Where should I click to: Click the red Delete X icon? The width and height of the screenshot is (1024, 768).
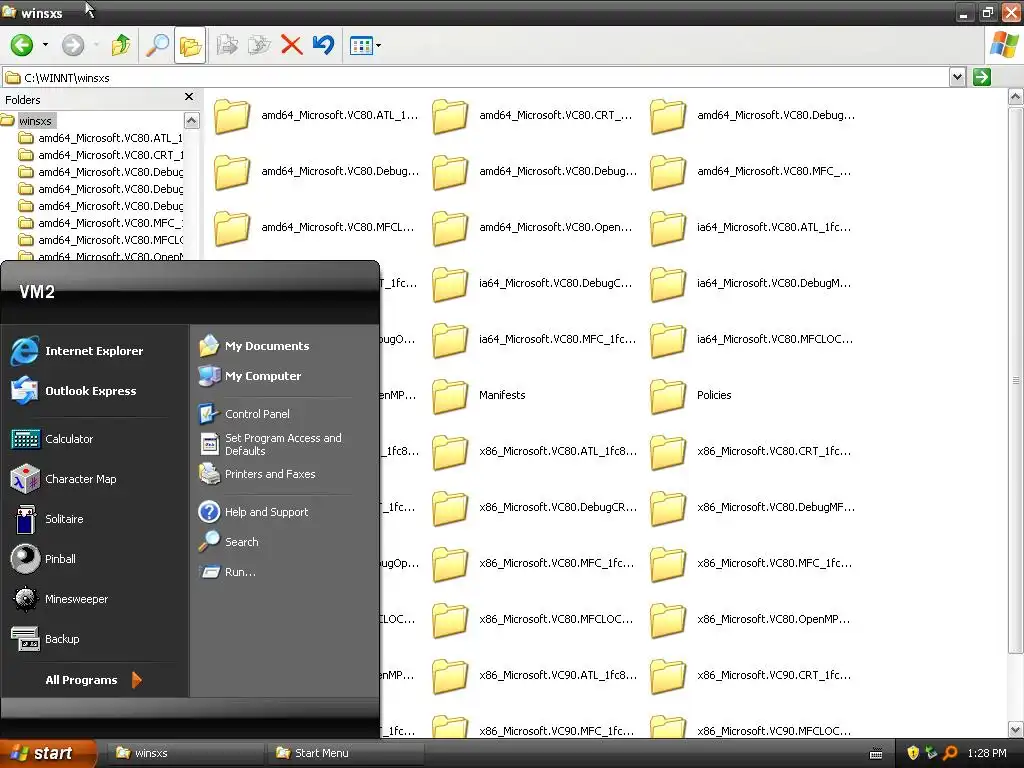point(291,45)
